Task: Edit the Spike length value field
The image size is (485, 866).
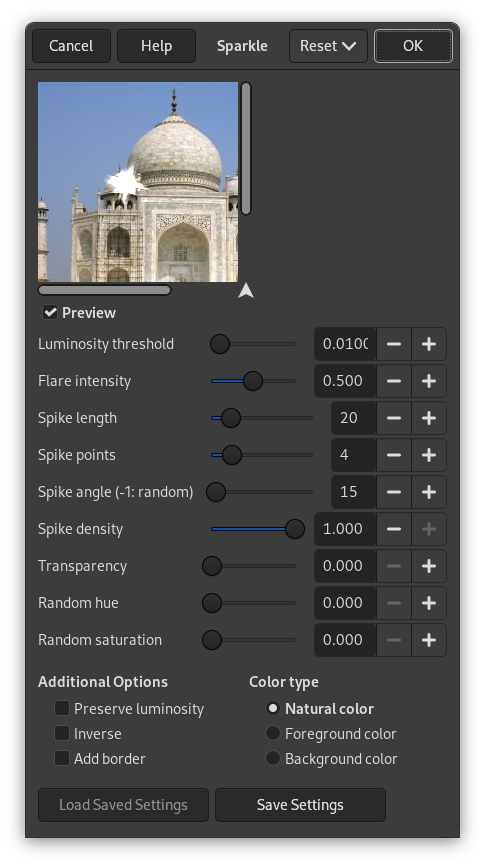Action: click(x=354, y=418)
